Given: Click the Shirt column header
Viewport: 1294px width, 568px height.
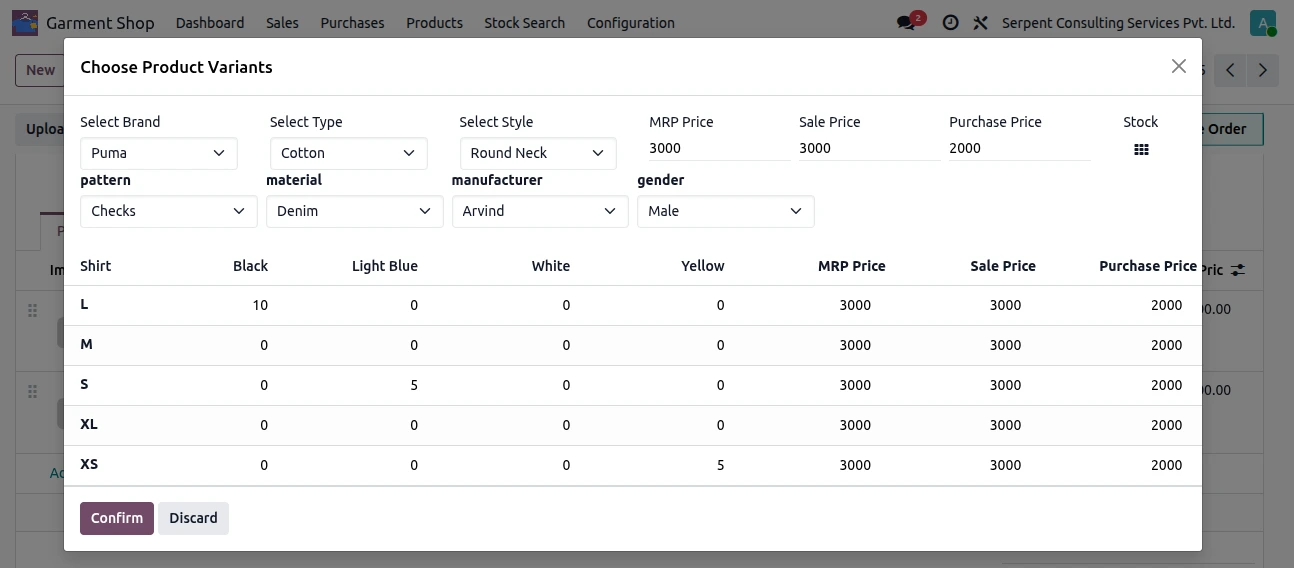Looking at the screenshot, I should click(96, 266).
